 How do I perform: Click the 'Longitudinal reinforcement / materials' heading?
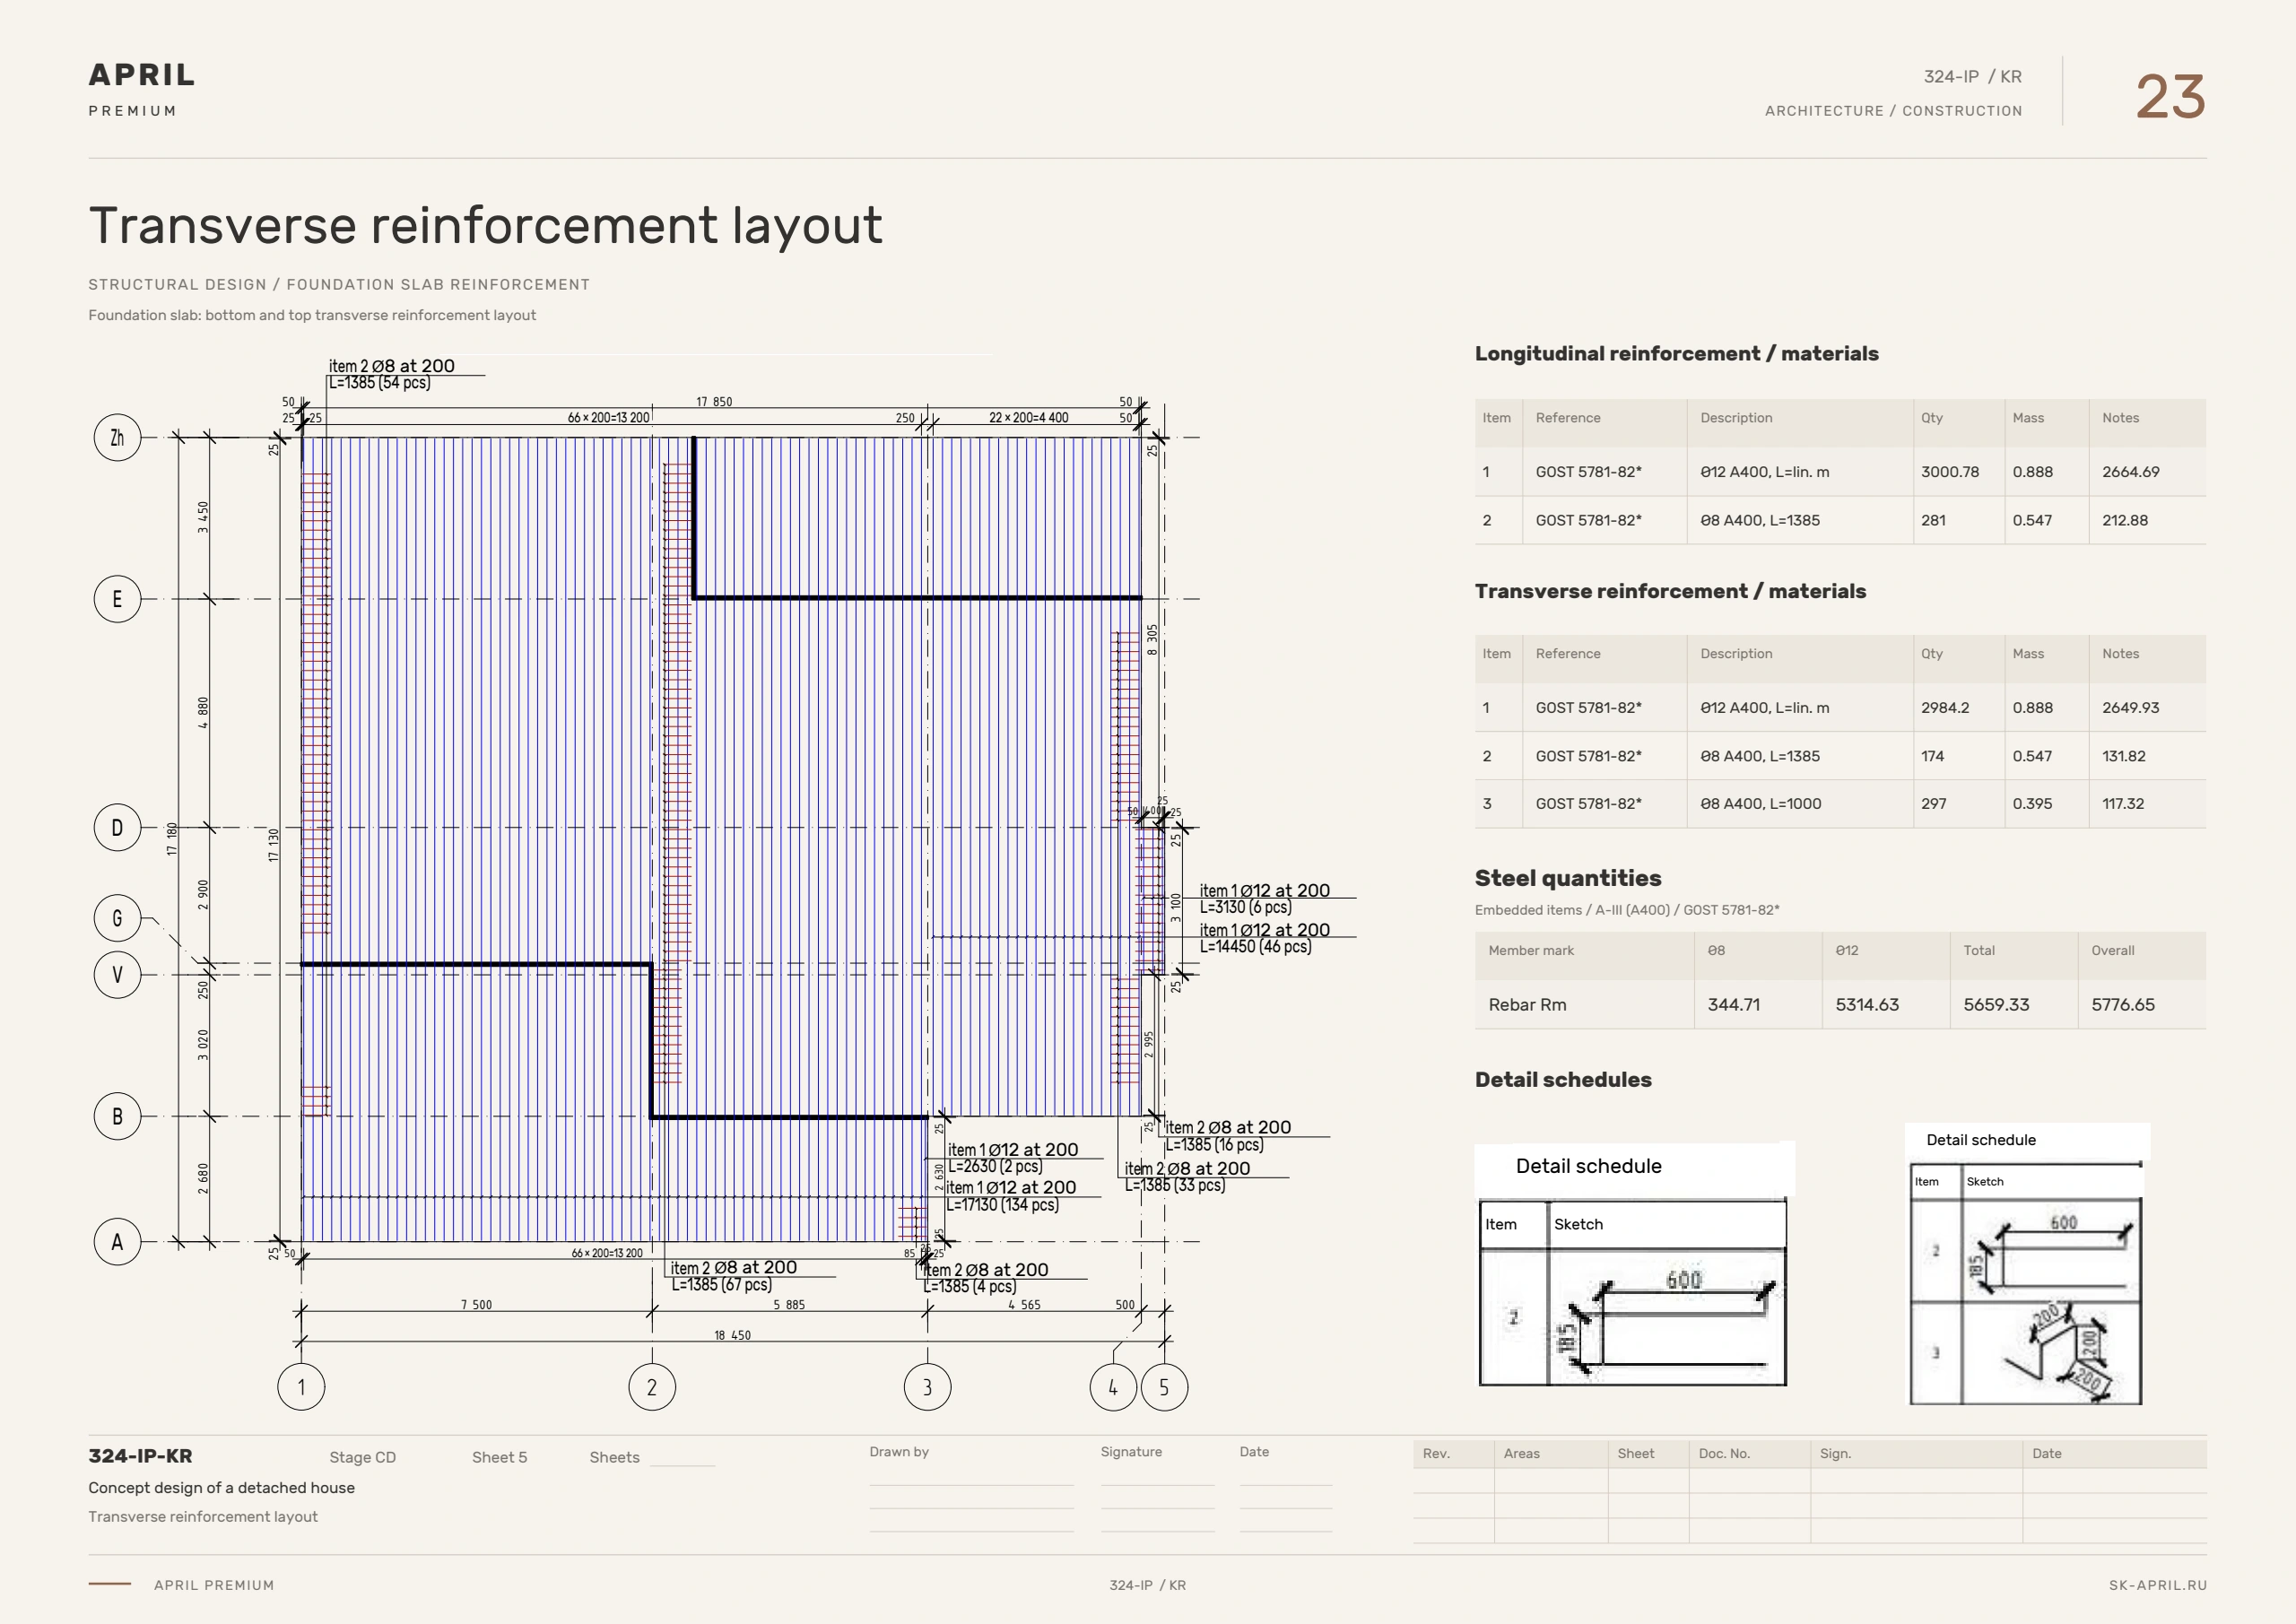pos(1676,353)
